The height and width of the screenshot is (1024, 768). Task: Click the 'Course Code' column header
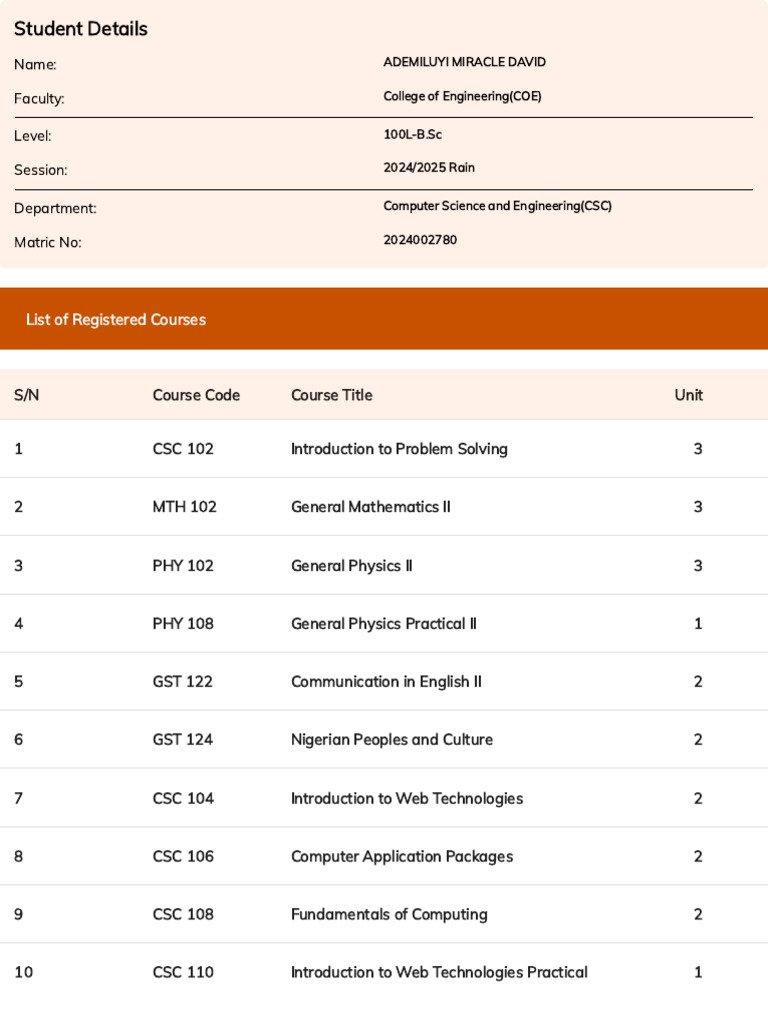(196, 395)
